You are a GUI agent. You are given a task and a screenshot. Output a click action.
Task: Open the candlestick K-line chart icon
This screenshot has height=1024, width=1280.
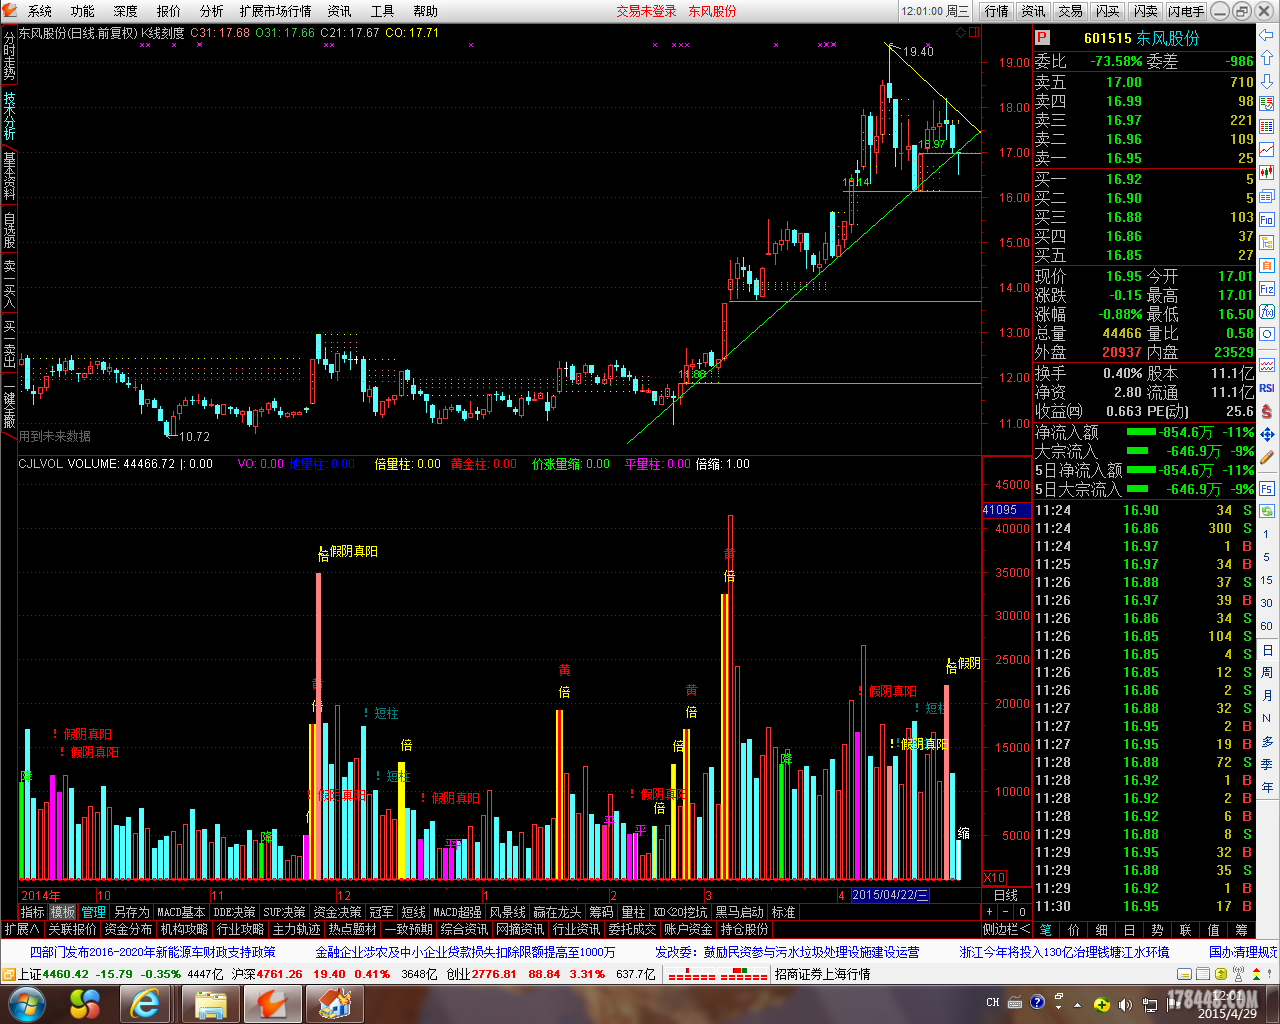click(x=1267, y=172)
